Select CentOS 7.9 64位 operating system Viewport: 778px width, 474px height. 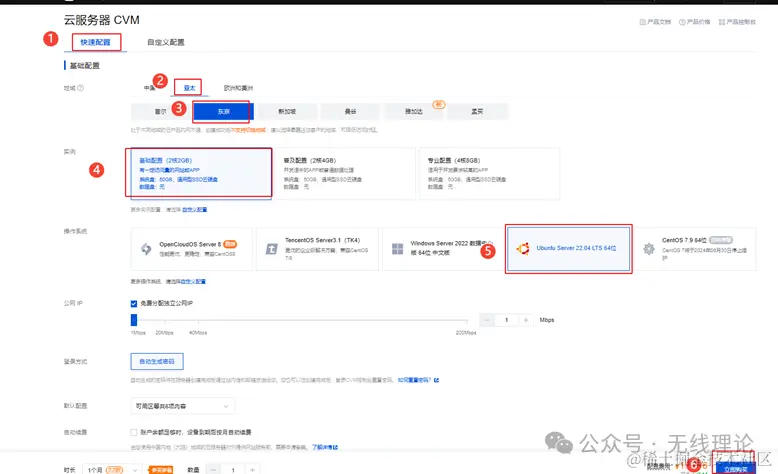[x=695, y=249]
